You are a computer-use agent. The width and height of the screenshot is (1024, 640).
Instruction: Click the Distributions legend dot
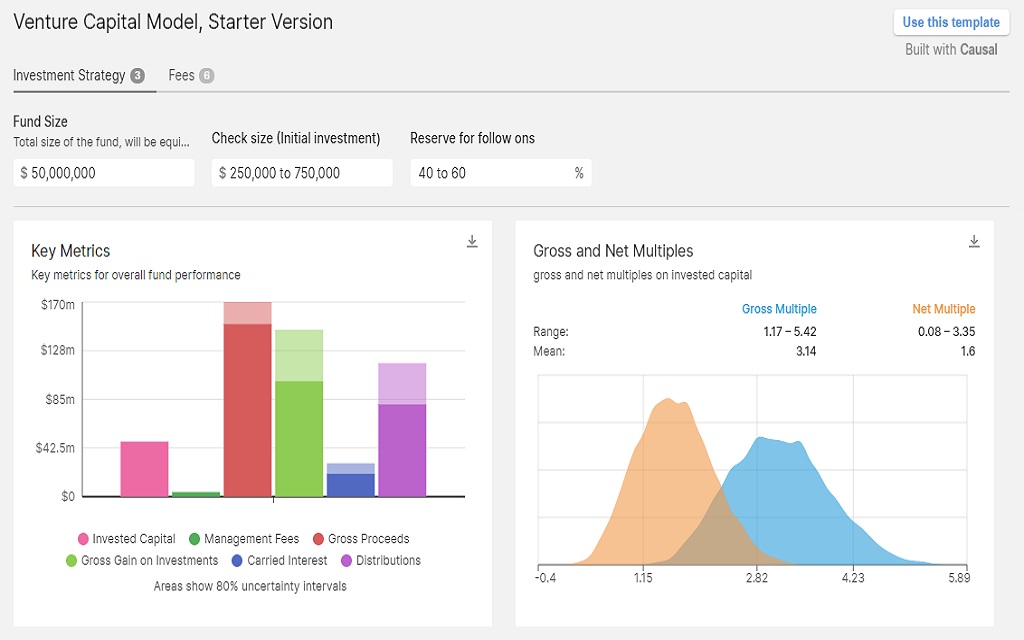tap(346, 560)
